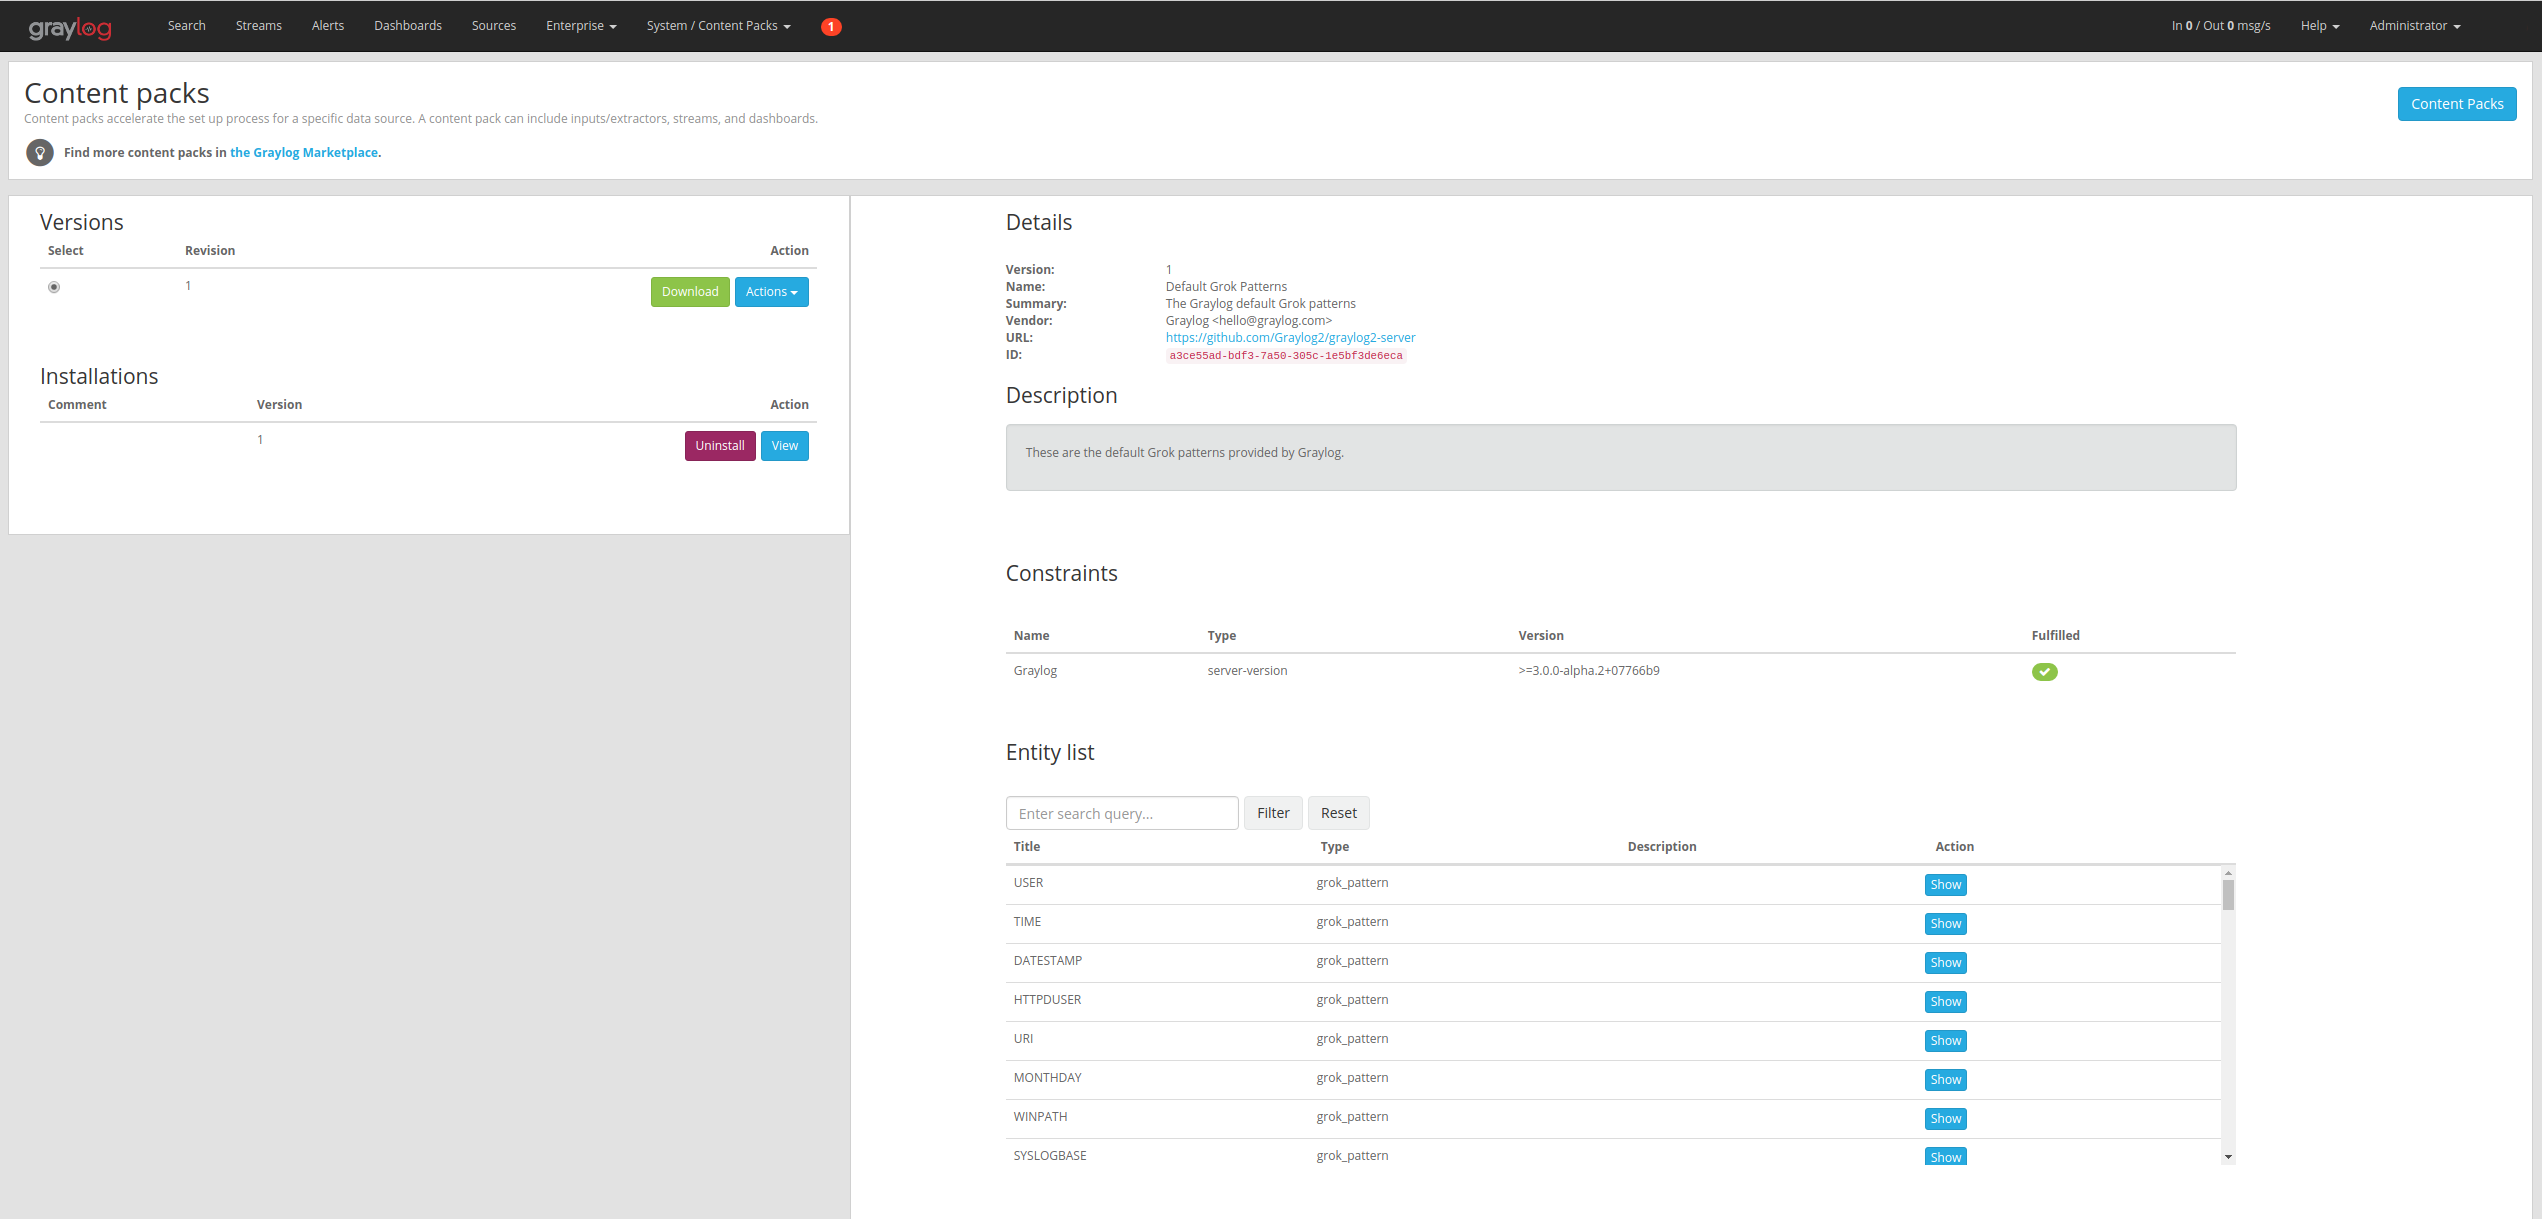Image resolution: width=2542 pixels, height=1219 pixels.
Task: Open Dashboards from the navigation bar
Action: (x=407, y=26)
